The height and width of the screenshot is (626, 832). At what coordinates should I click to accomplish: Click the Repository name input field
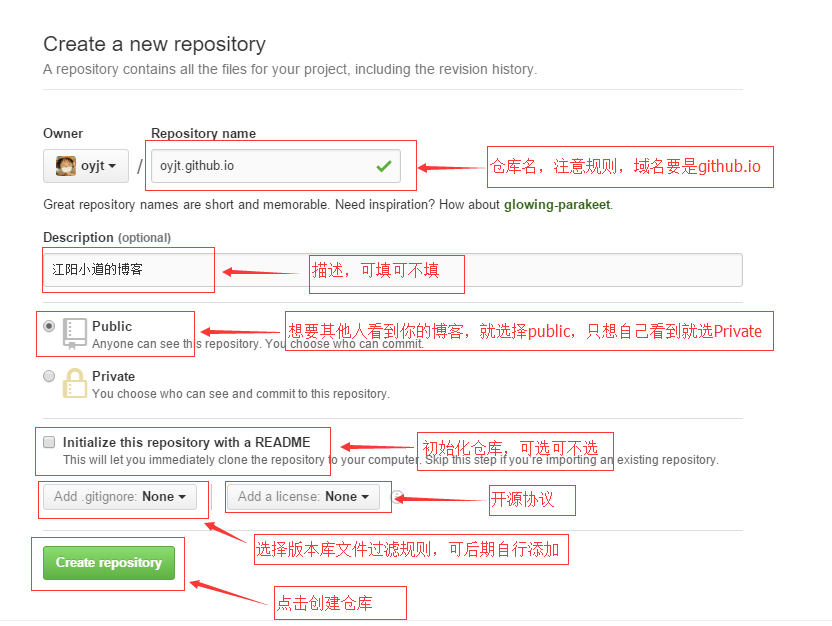click(275, 166)
